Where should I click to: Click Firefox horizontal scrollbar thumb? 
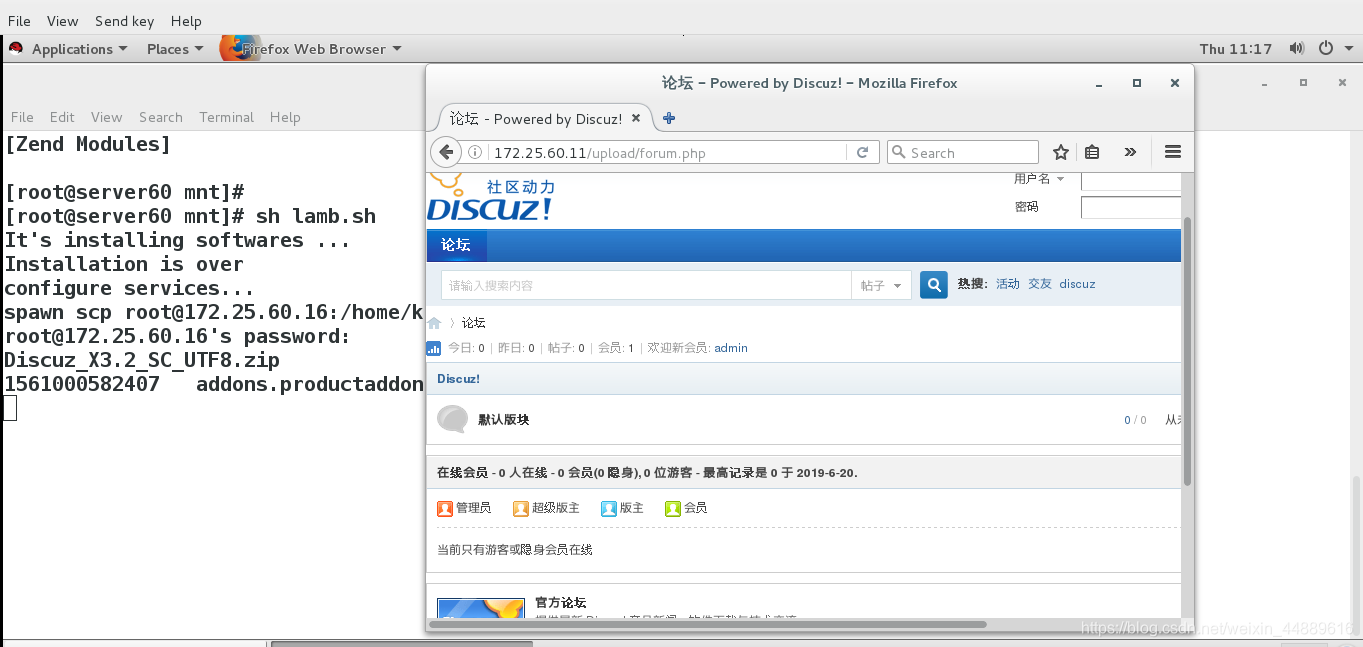click(x=709, y=624)
